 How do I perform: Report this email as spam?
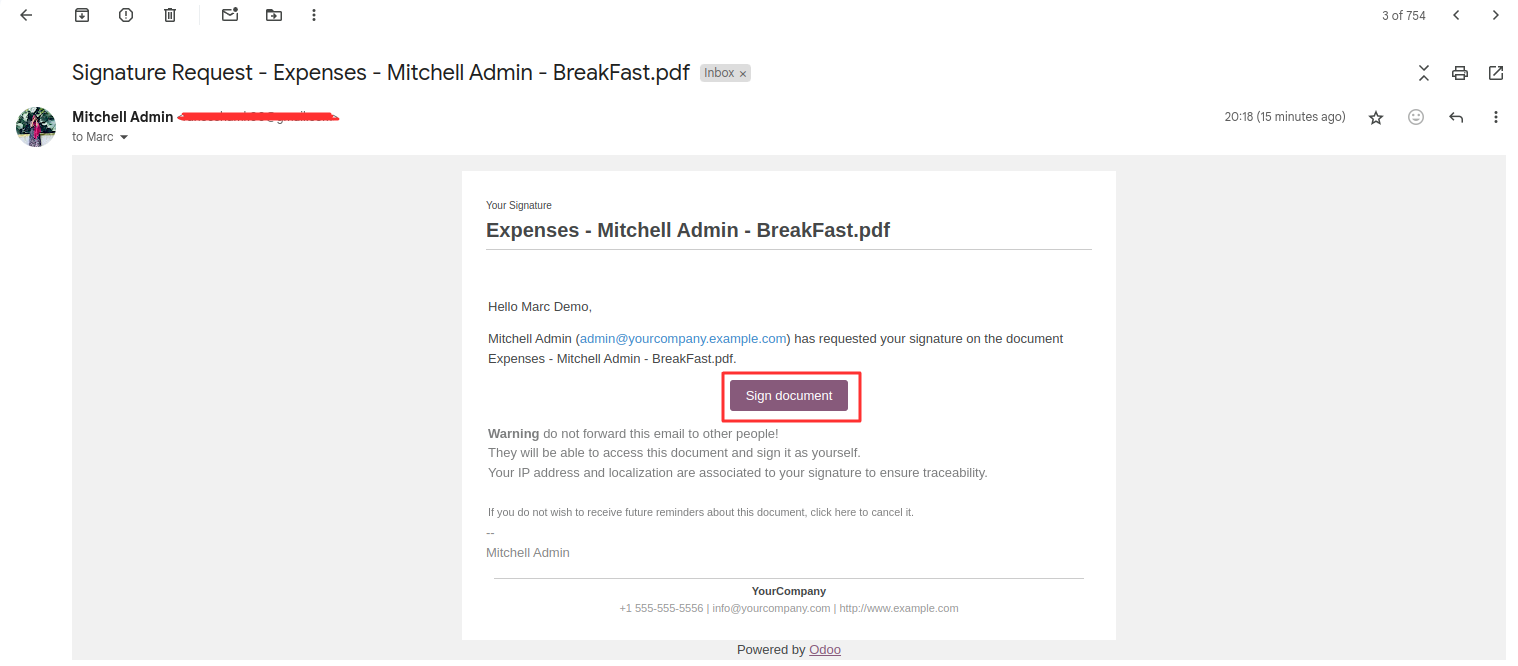tap(126, 15)
